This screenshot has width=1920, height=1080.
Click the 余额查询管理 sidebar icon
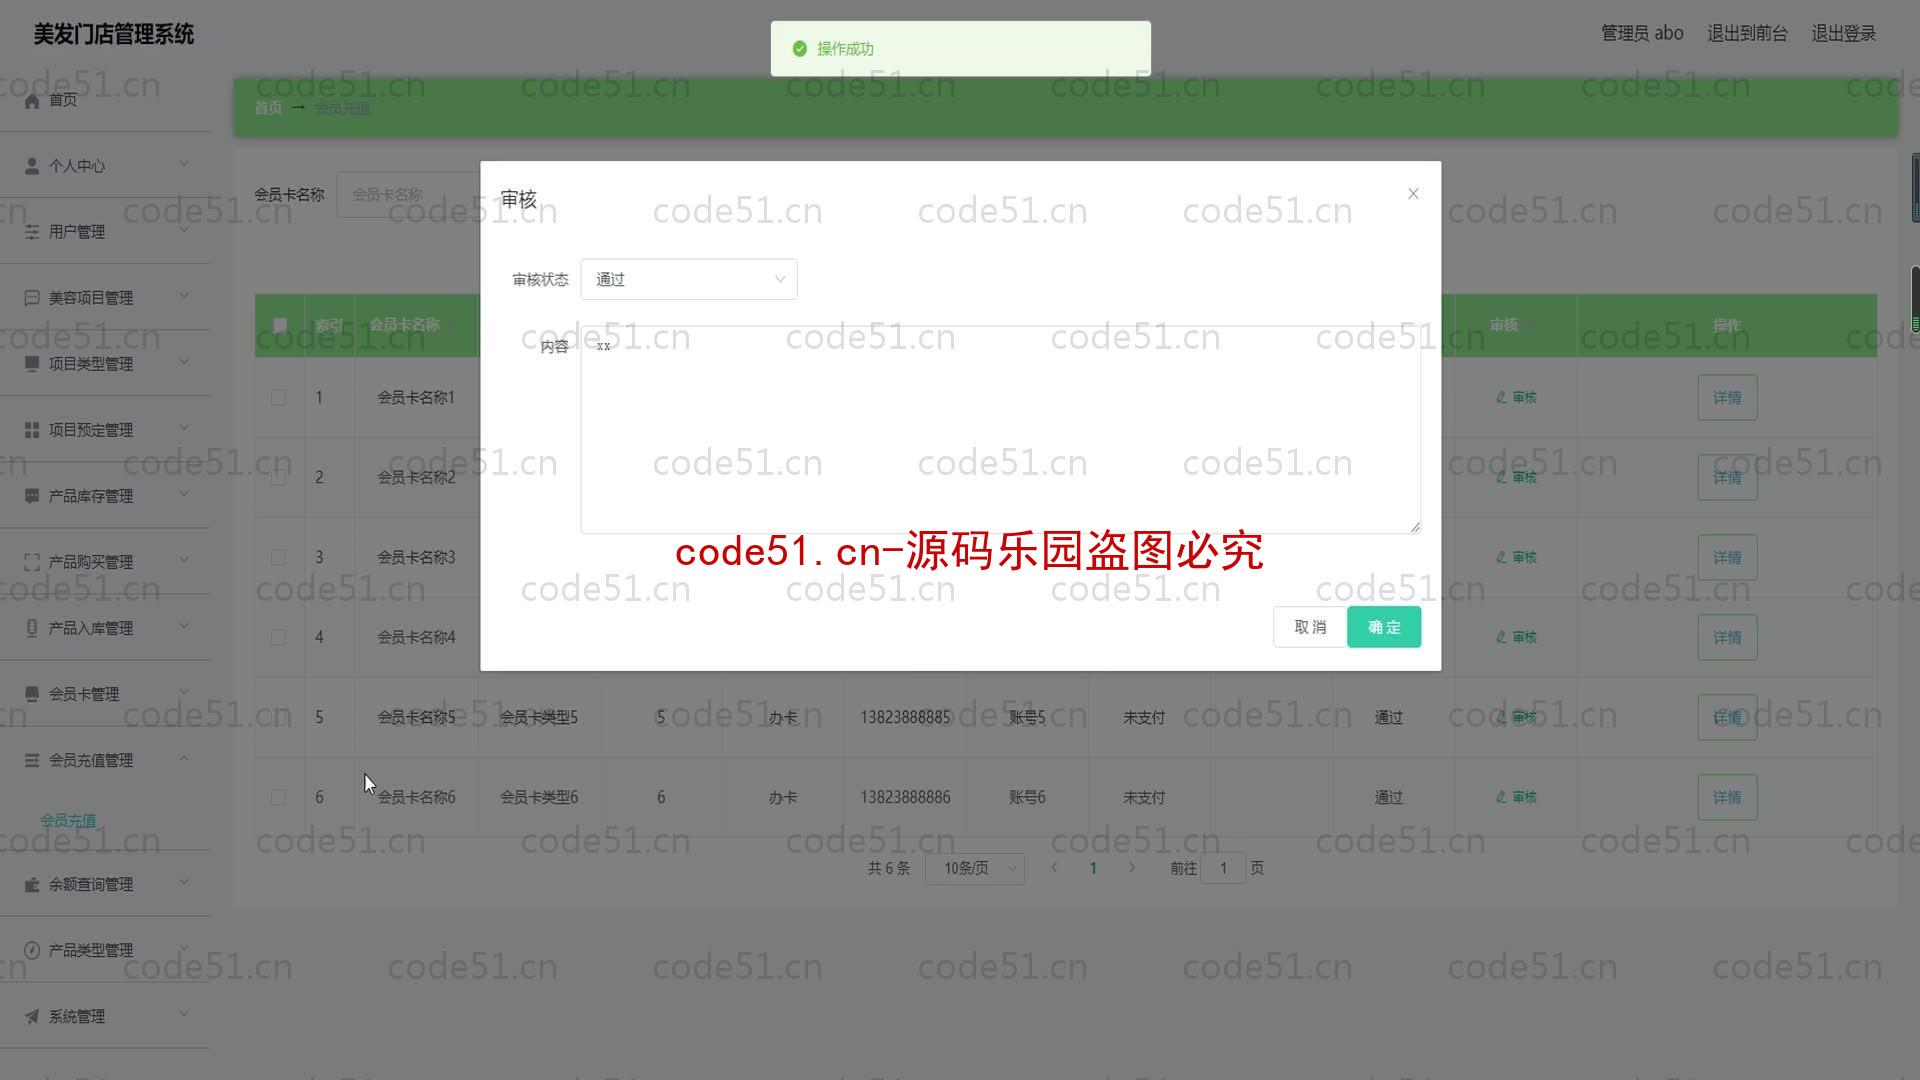pos(32,884)
